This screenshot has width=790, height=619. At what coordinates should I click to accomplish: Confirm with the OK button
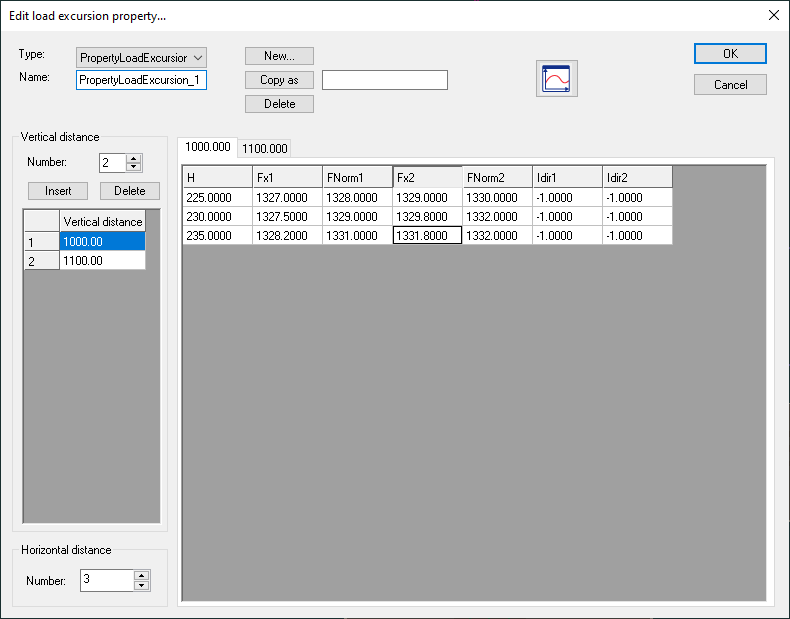[x=730, y=54]
